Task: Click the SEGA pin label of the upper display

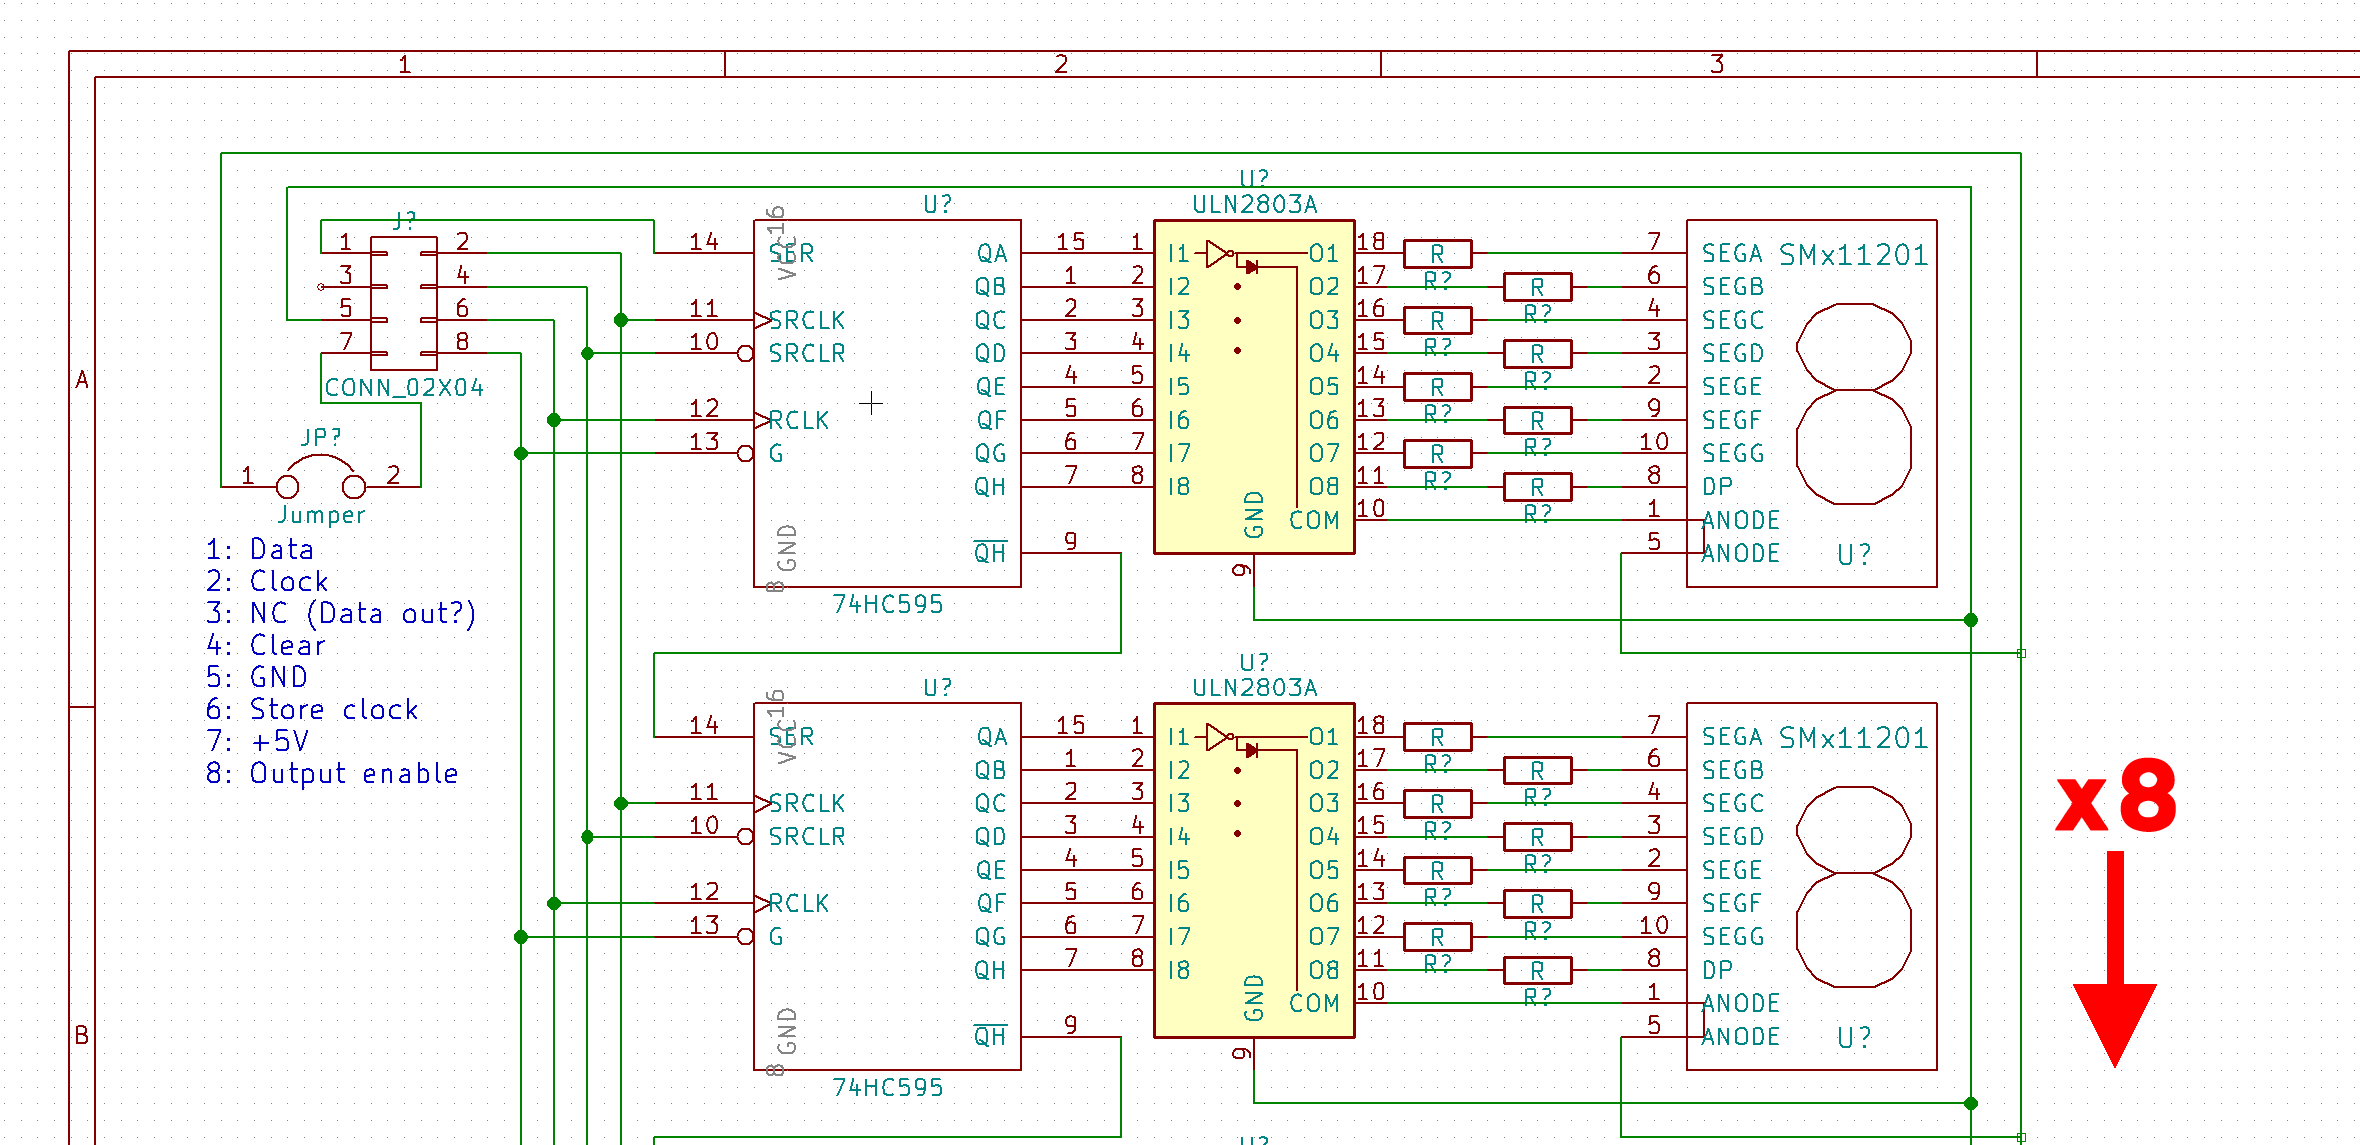Action: pyautogui.click(x=1732, y=253)
